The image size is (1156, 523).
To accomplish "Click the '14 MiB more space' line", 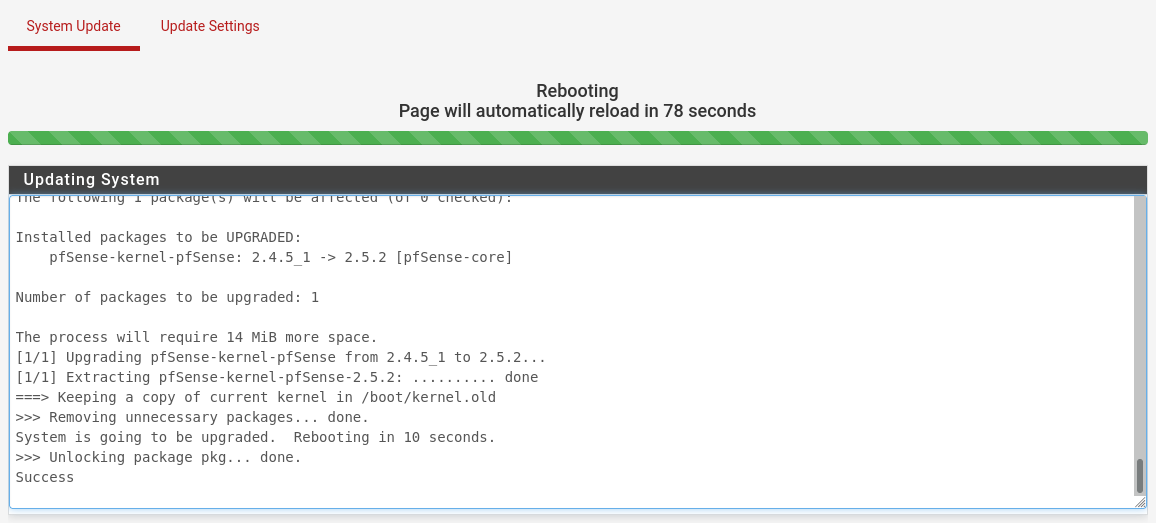I will 196,338.
